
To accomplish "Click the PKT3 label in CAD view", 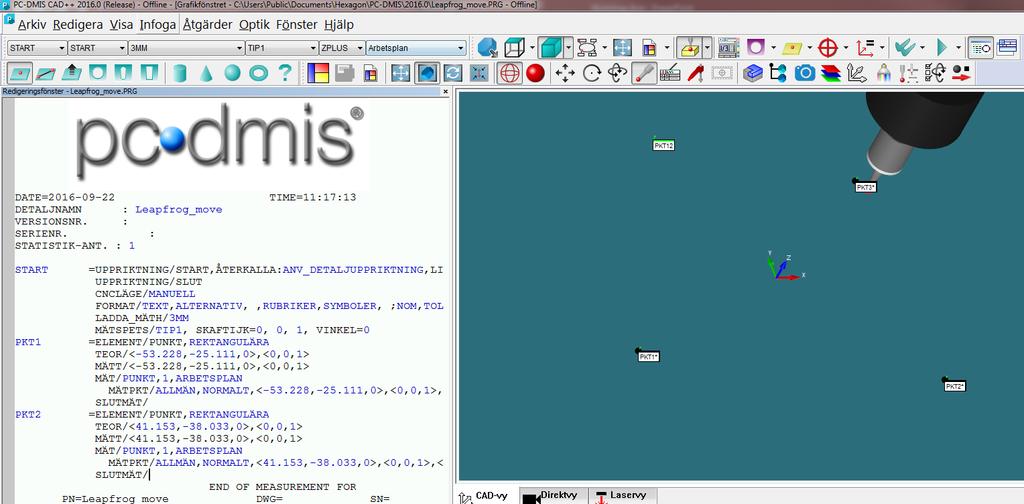I will (865, 187).
